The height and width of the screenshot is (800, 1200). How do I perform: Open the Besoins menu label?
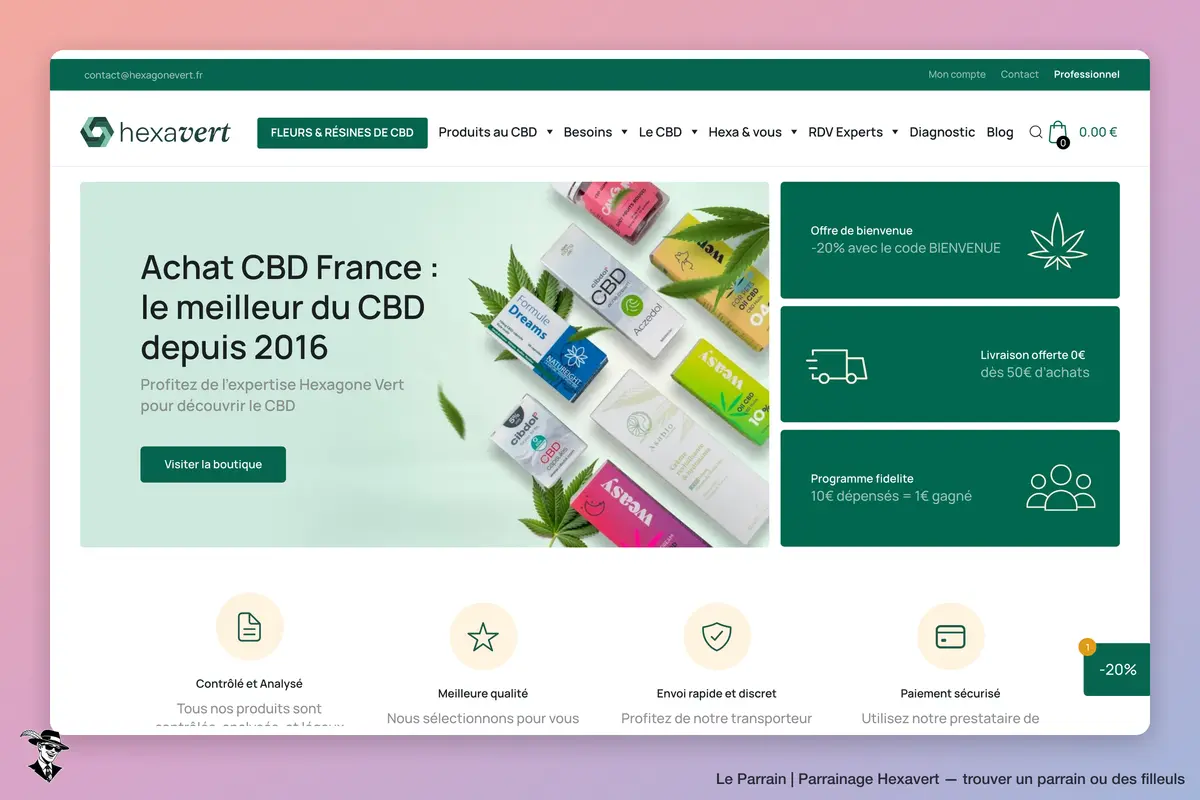(x=588, y=132)
